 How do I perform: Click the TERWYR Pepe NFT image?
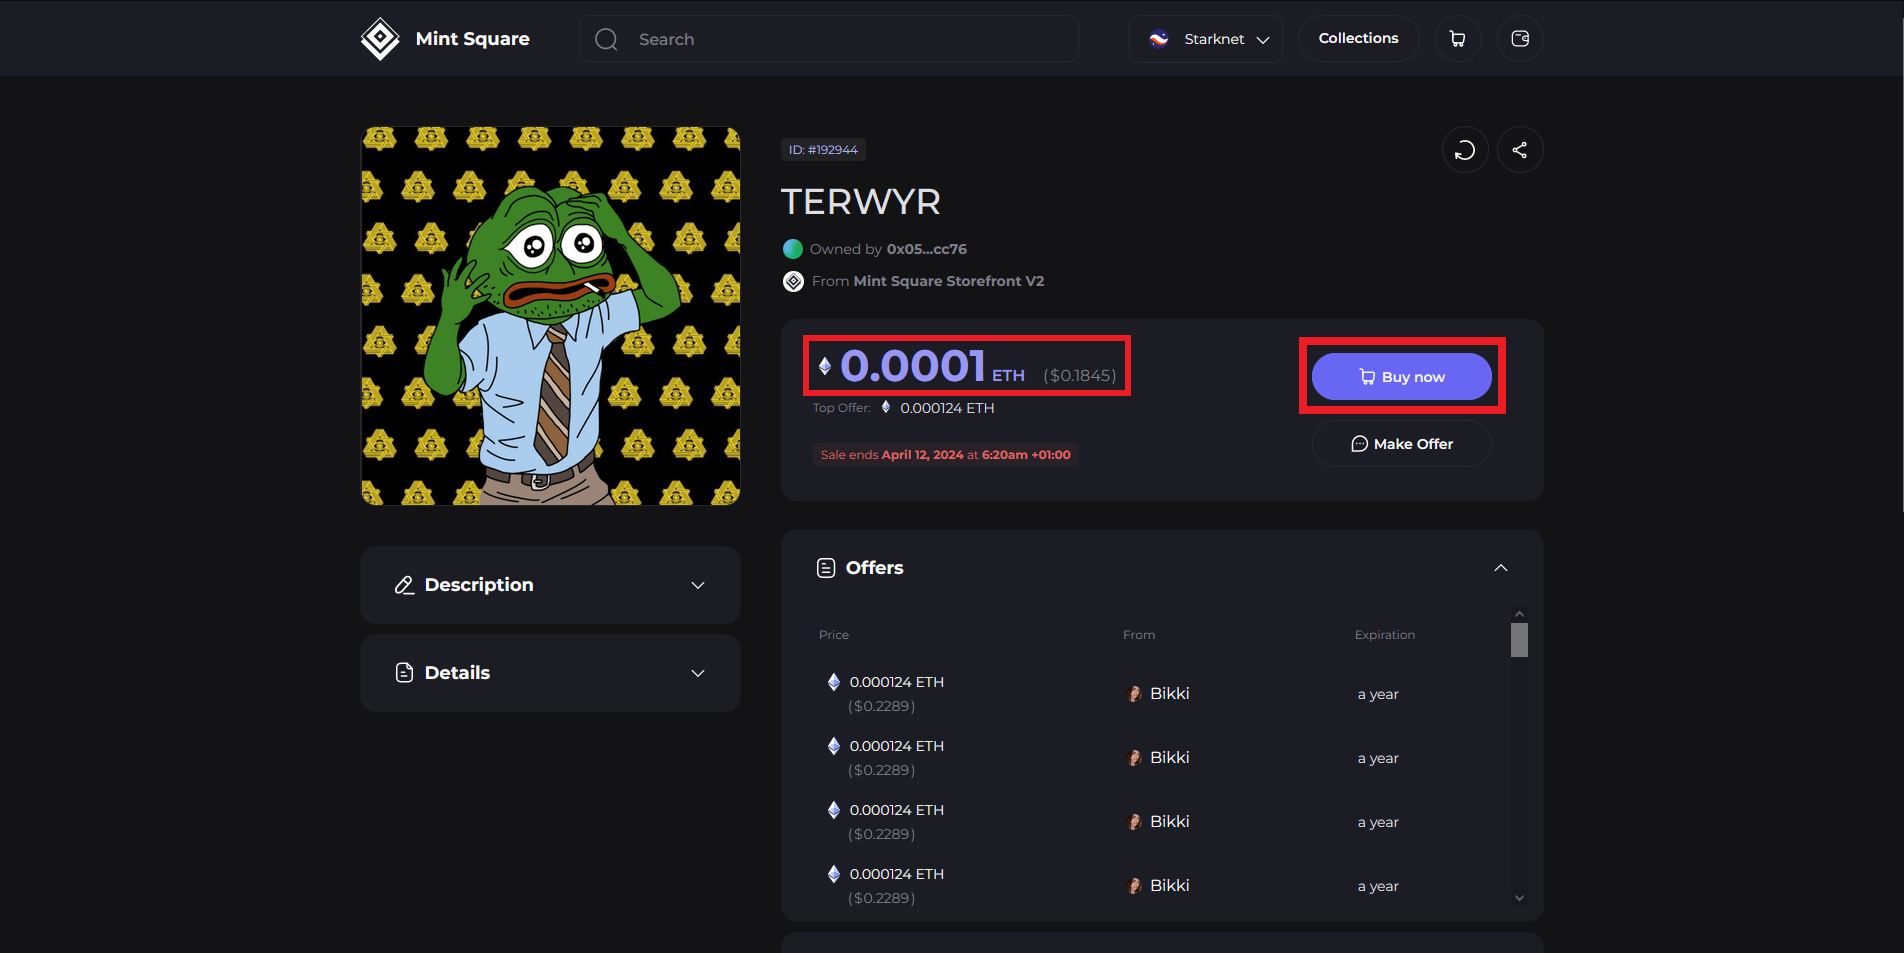tap(550, 316)
